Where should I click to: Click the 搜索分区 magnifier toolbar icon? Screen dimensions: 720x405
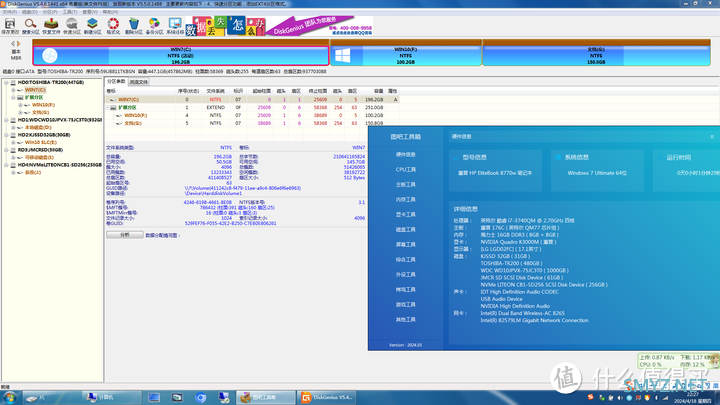coord(31,26)
